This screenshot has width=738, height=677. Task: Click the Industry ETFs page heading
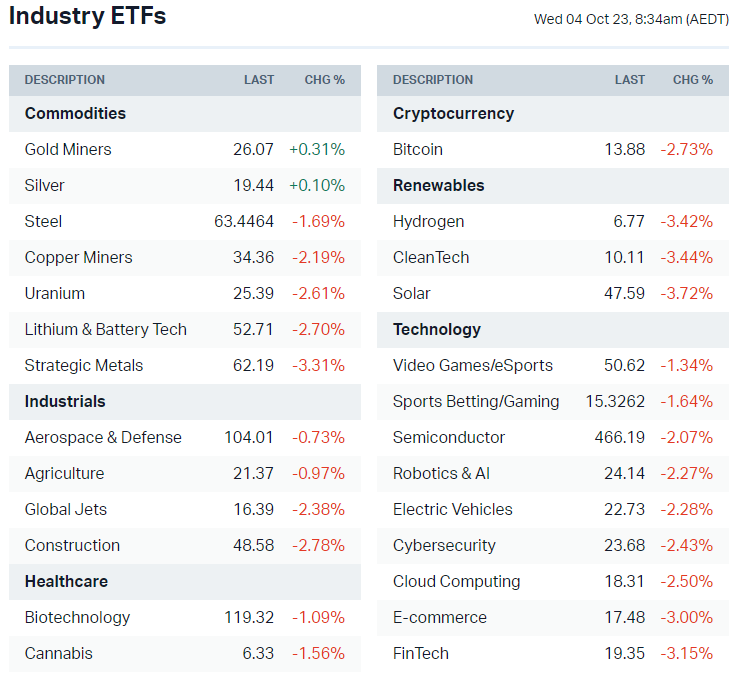[88, 17]
